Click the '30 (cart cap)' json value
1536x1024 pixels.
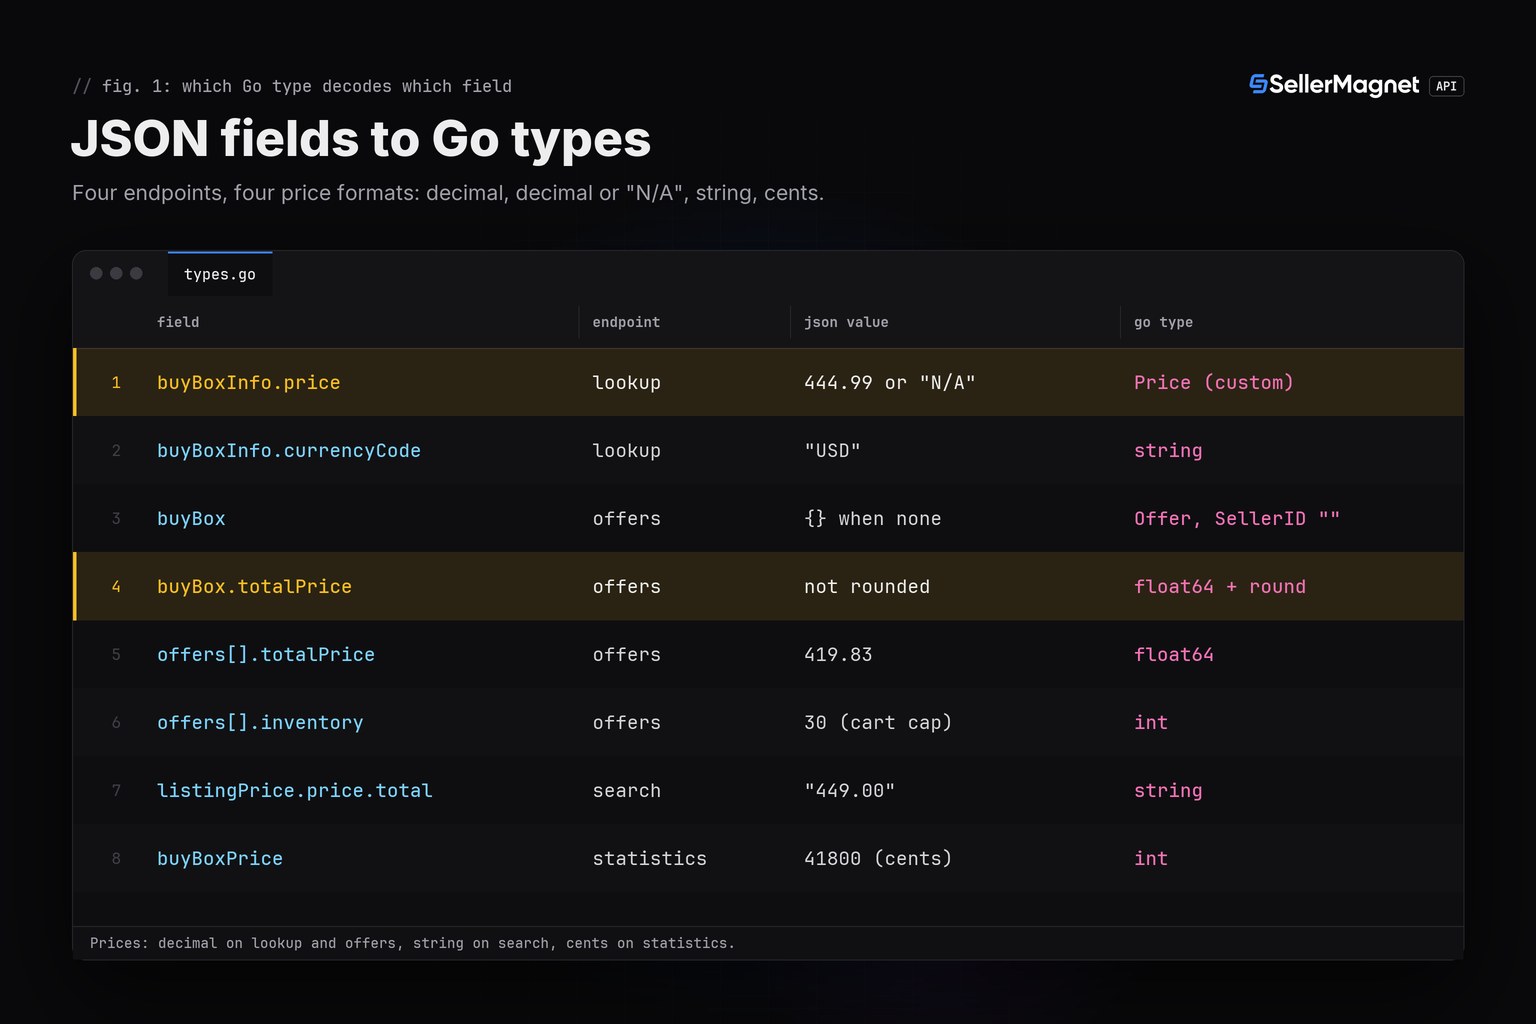coord(878,722)
